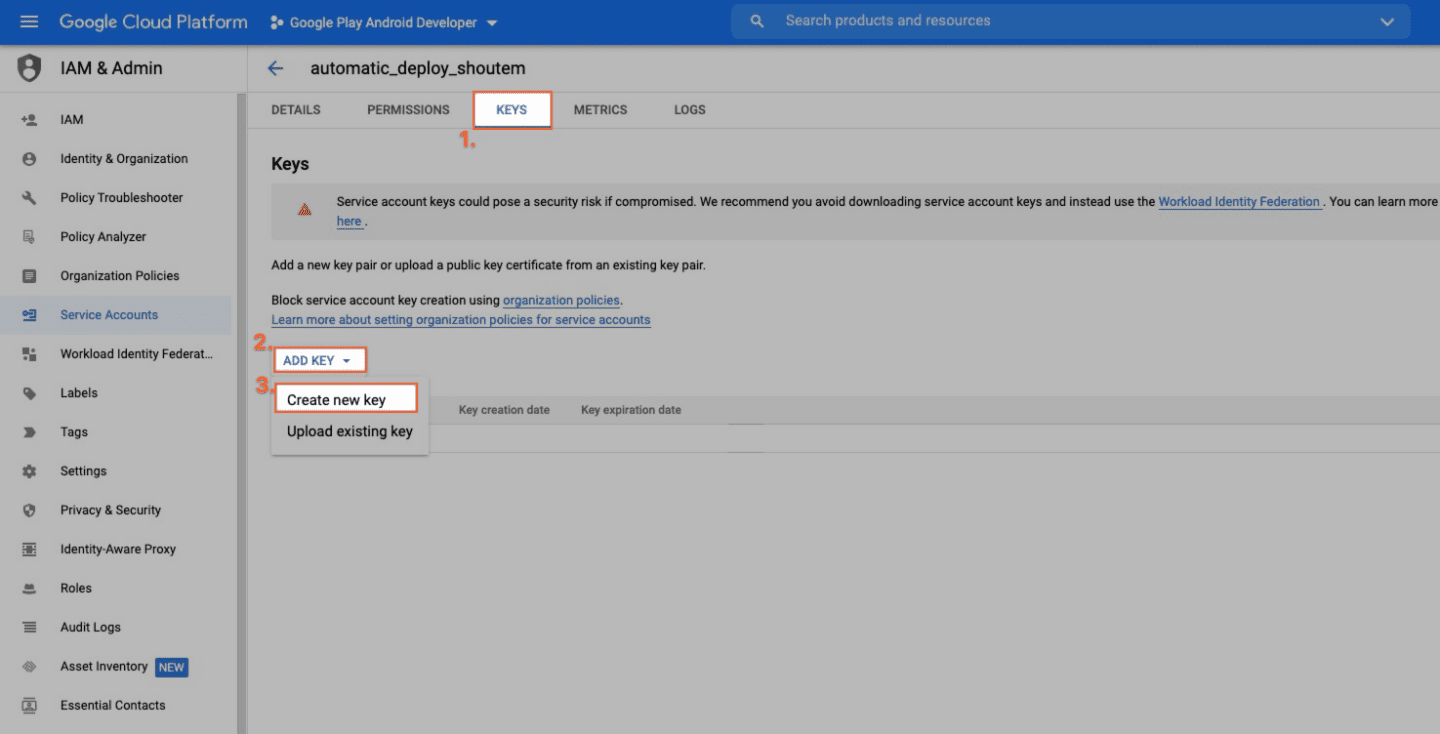The width and height of the screenshot is (1440, 734).
Task: Open the Google Play Android Developer project selector
Action: click(384, 23)
